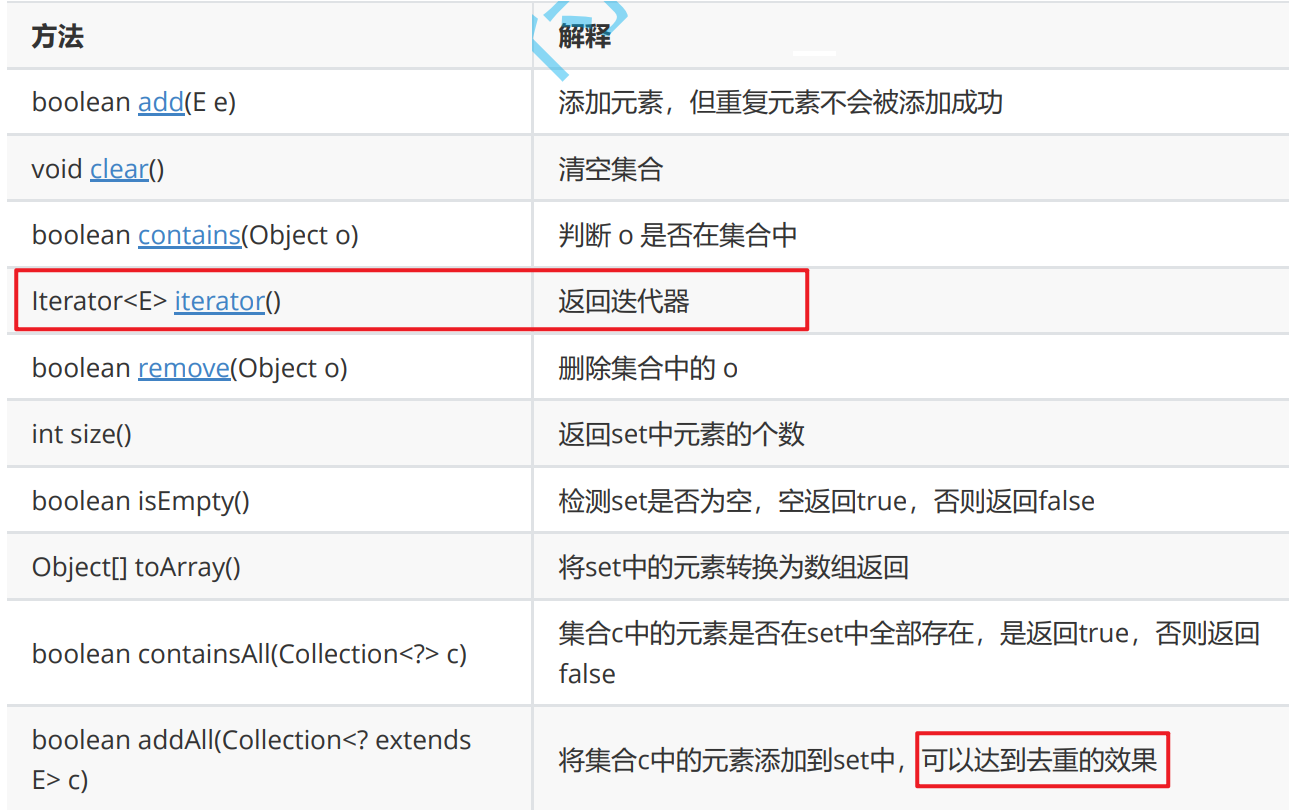Follow the contains method link
Screen dimensions: 1293x811
[189, 235]
